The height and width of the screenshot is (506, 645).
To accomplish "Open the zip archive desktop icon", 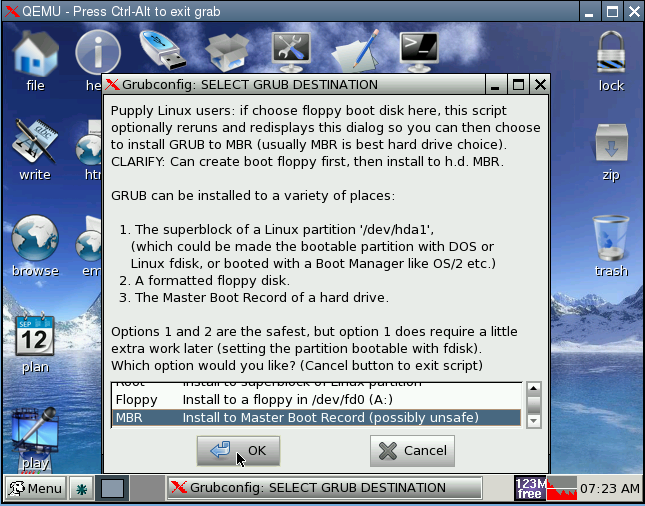I will pos(611,143).
